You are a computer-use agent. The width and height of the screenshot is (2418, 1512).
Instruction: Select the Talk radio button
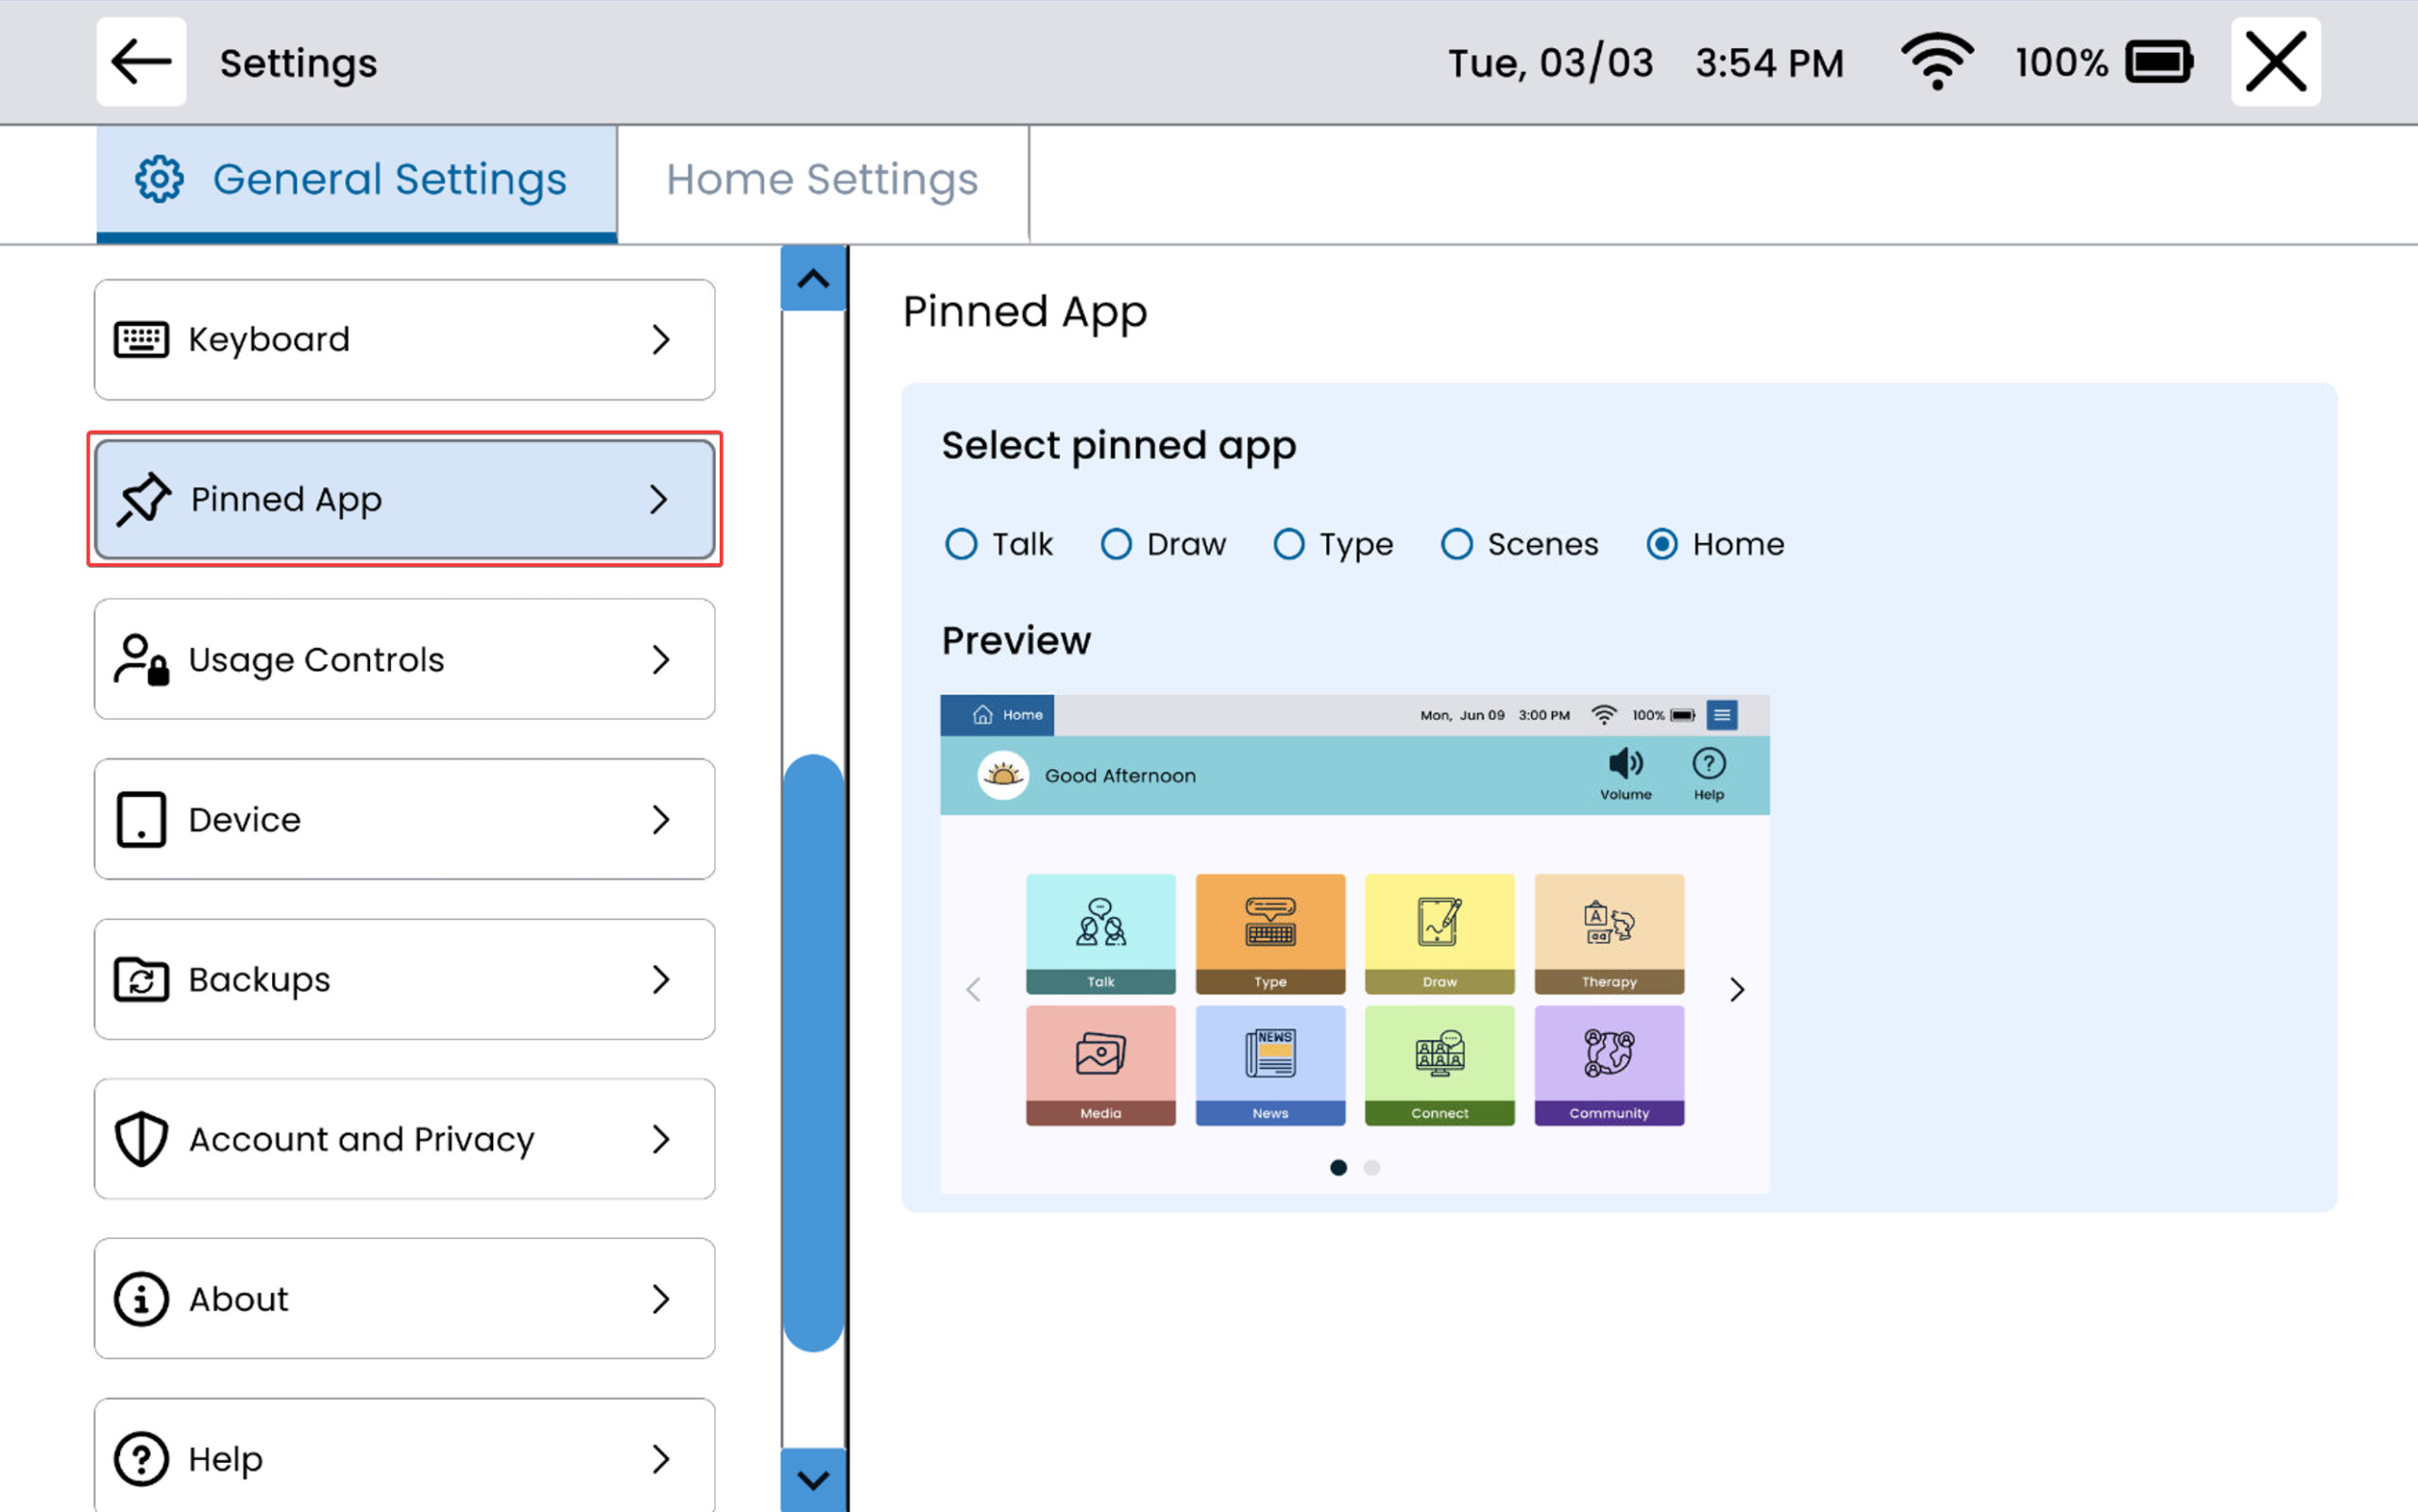[961, 544]
